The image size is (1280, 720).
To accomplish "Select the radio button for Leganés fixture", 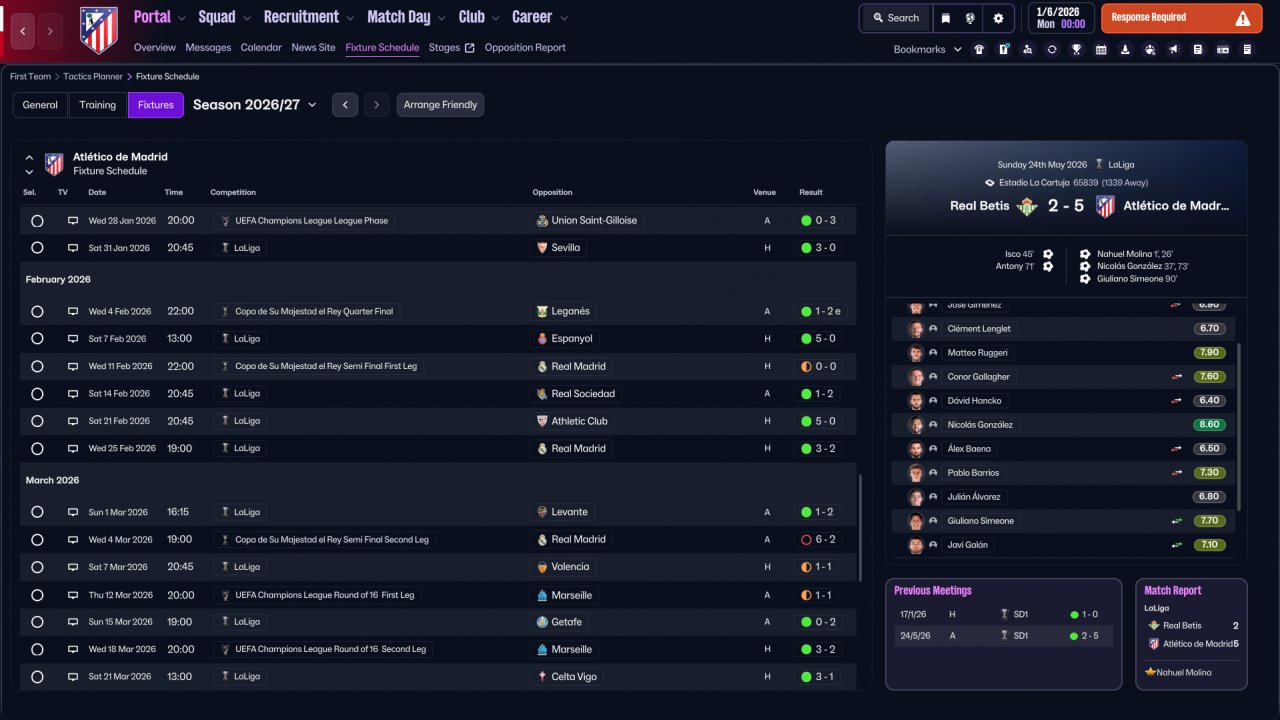I will tap(37, 312).
